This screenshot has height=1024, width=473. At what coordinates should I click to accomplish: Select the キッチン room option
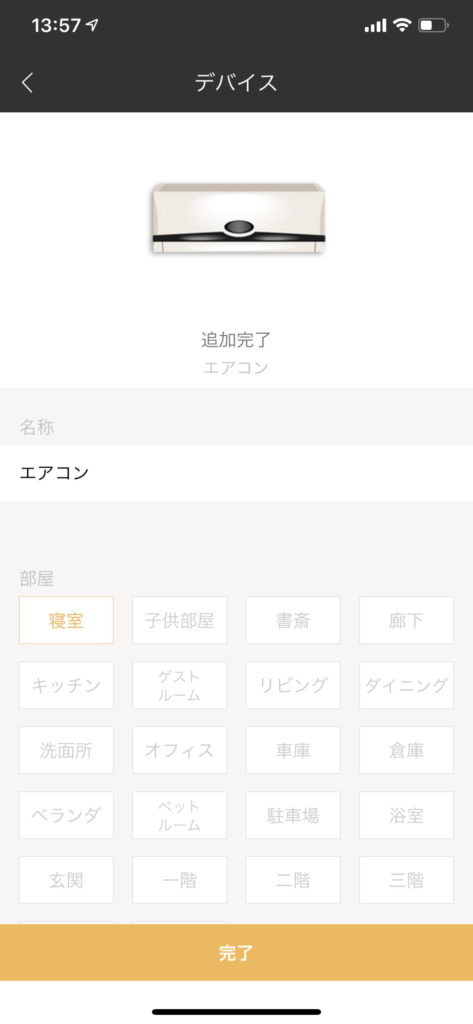click(x=66, y=685)
